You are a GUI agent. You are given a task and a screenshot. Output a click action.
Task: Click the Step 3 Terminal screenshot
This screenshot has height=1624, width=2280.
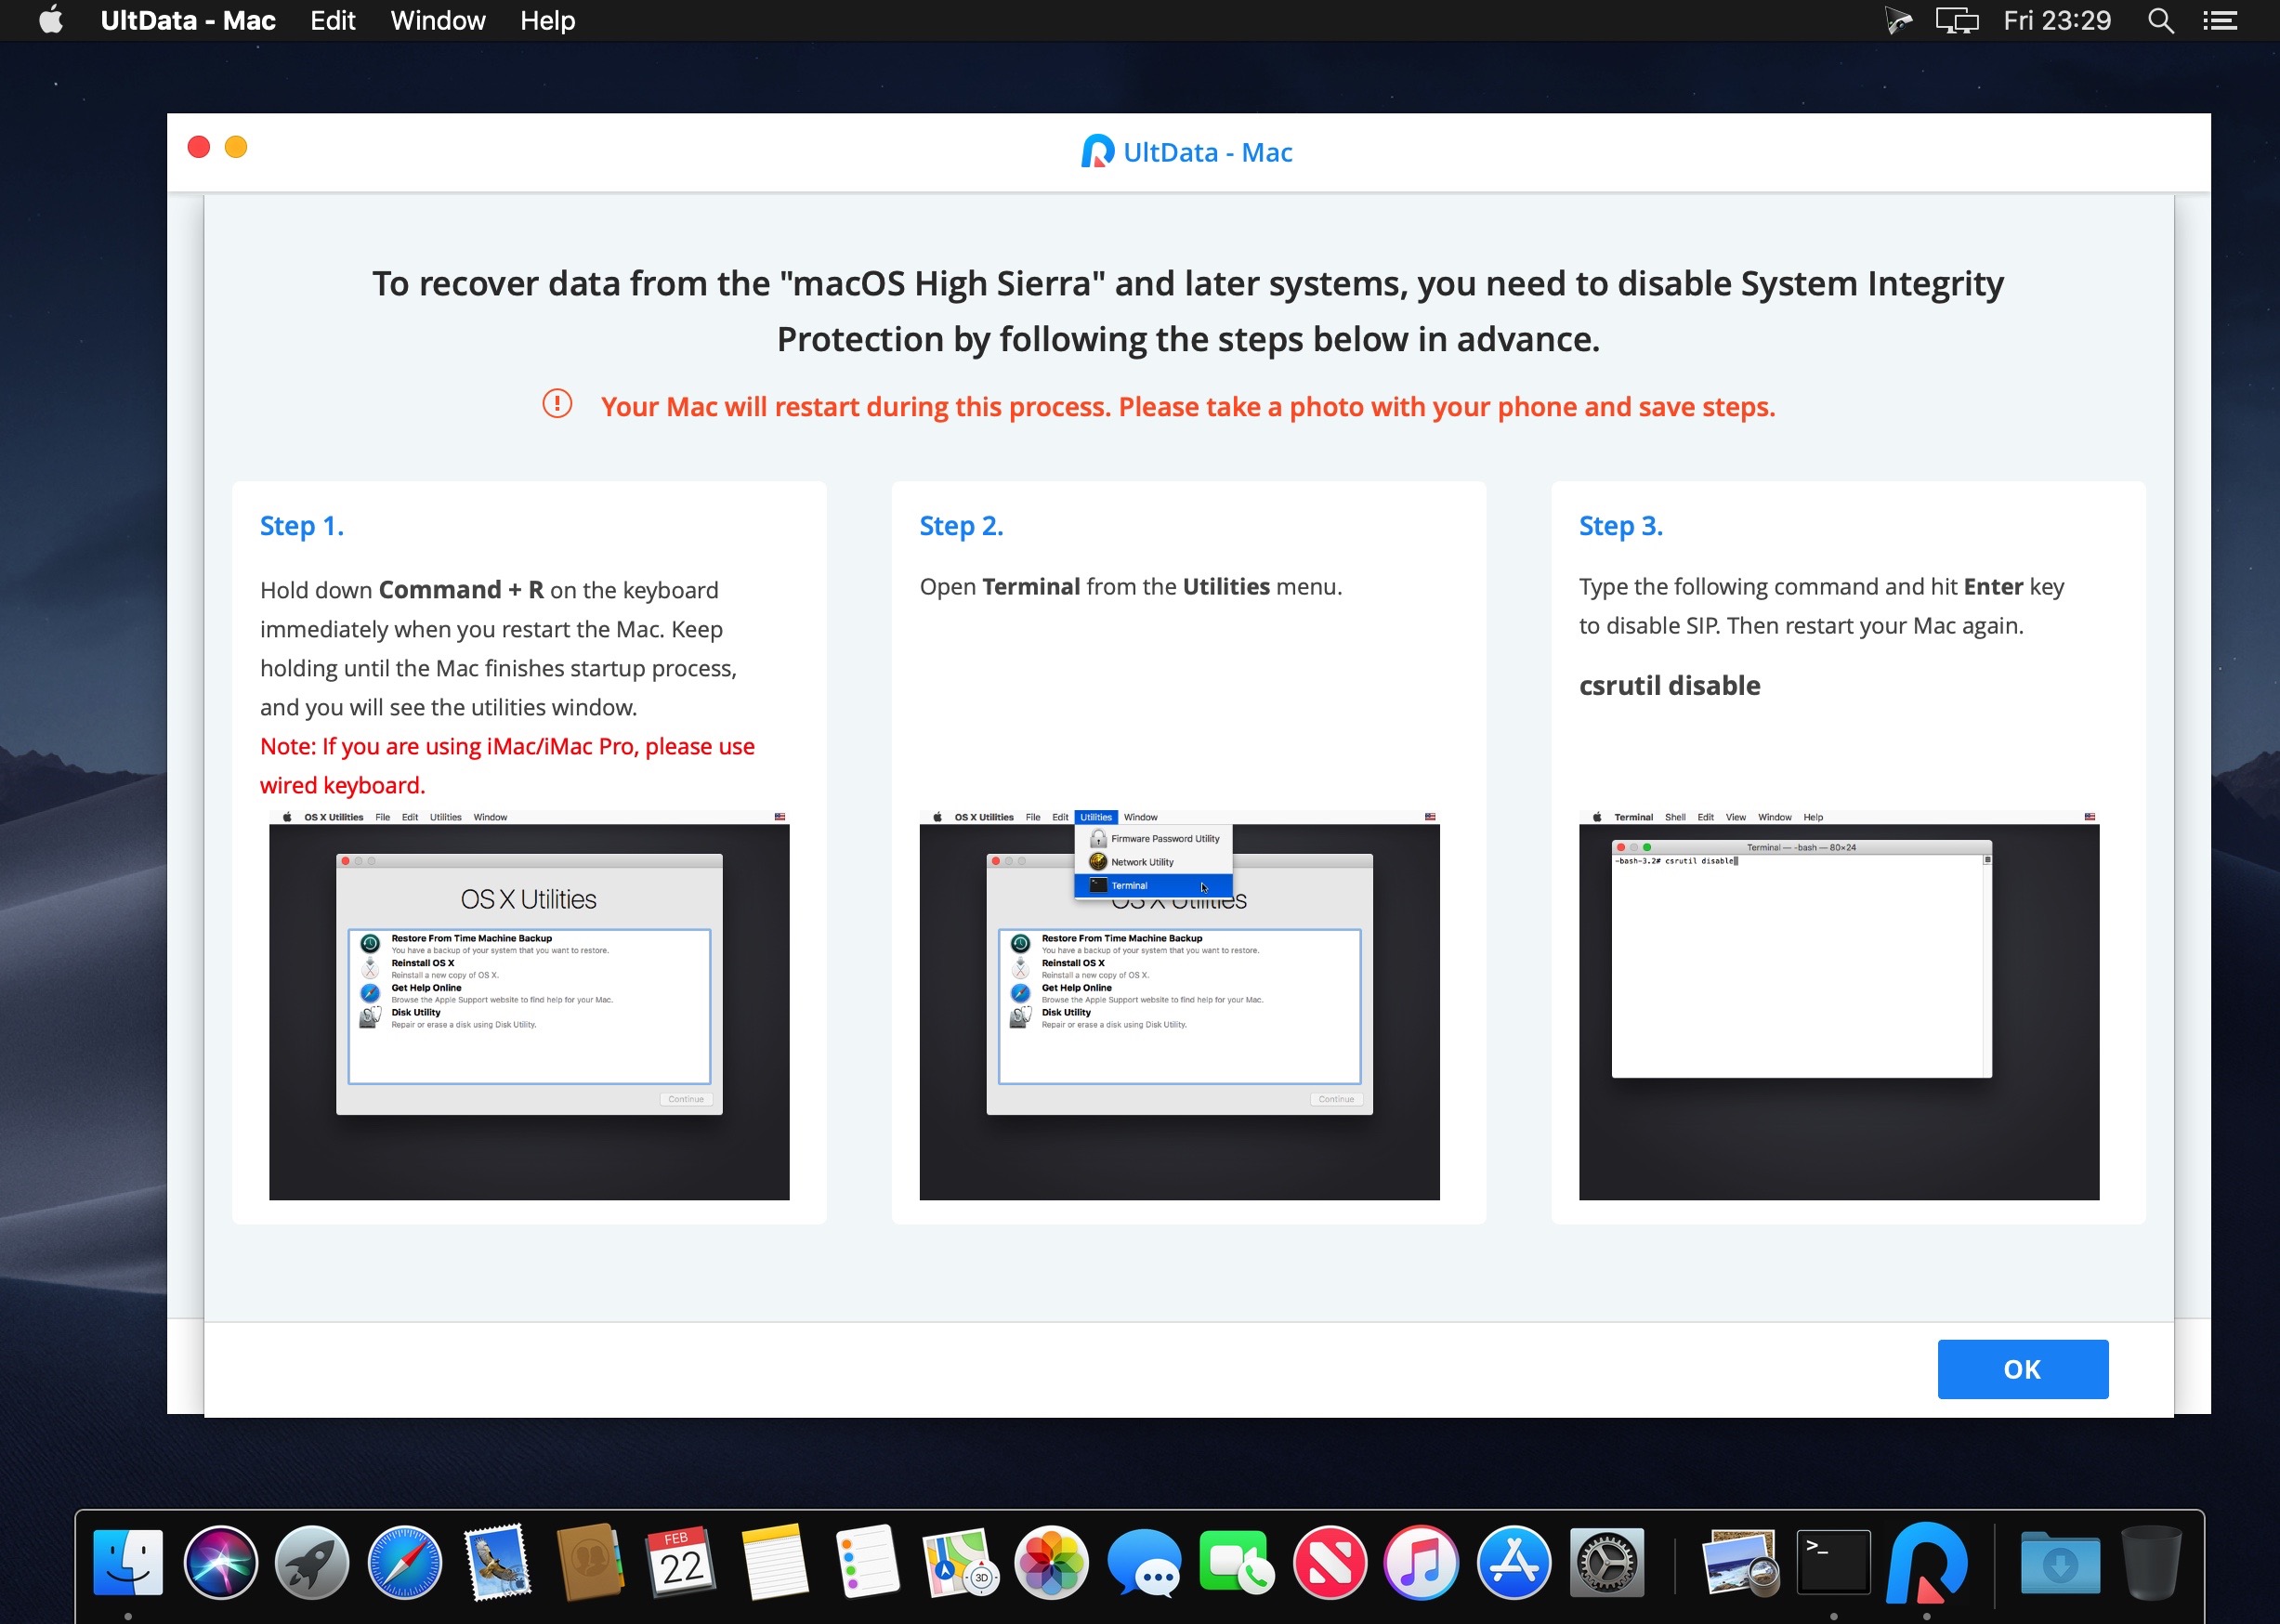pyautogui.click(x=1838, y=1005)
